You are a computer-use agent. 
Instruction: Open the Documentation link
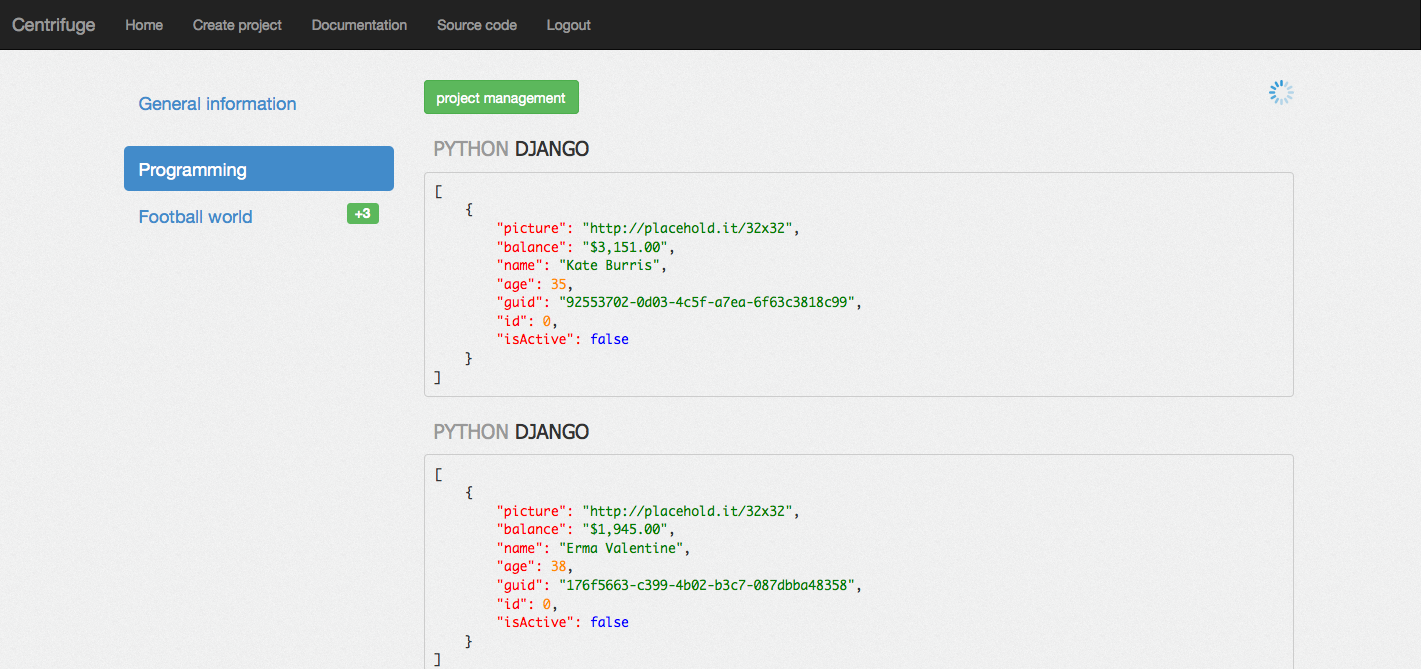[359, 25]
